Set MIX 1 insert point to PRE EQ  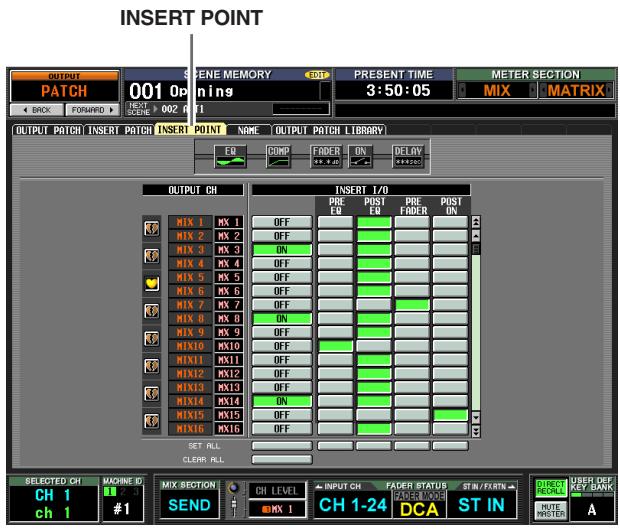click(x=335, y=222)
